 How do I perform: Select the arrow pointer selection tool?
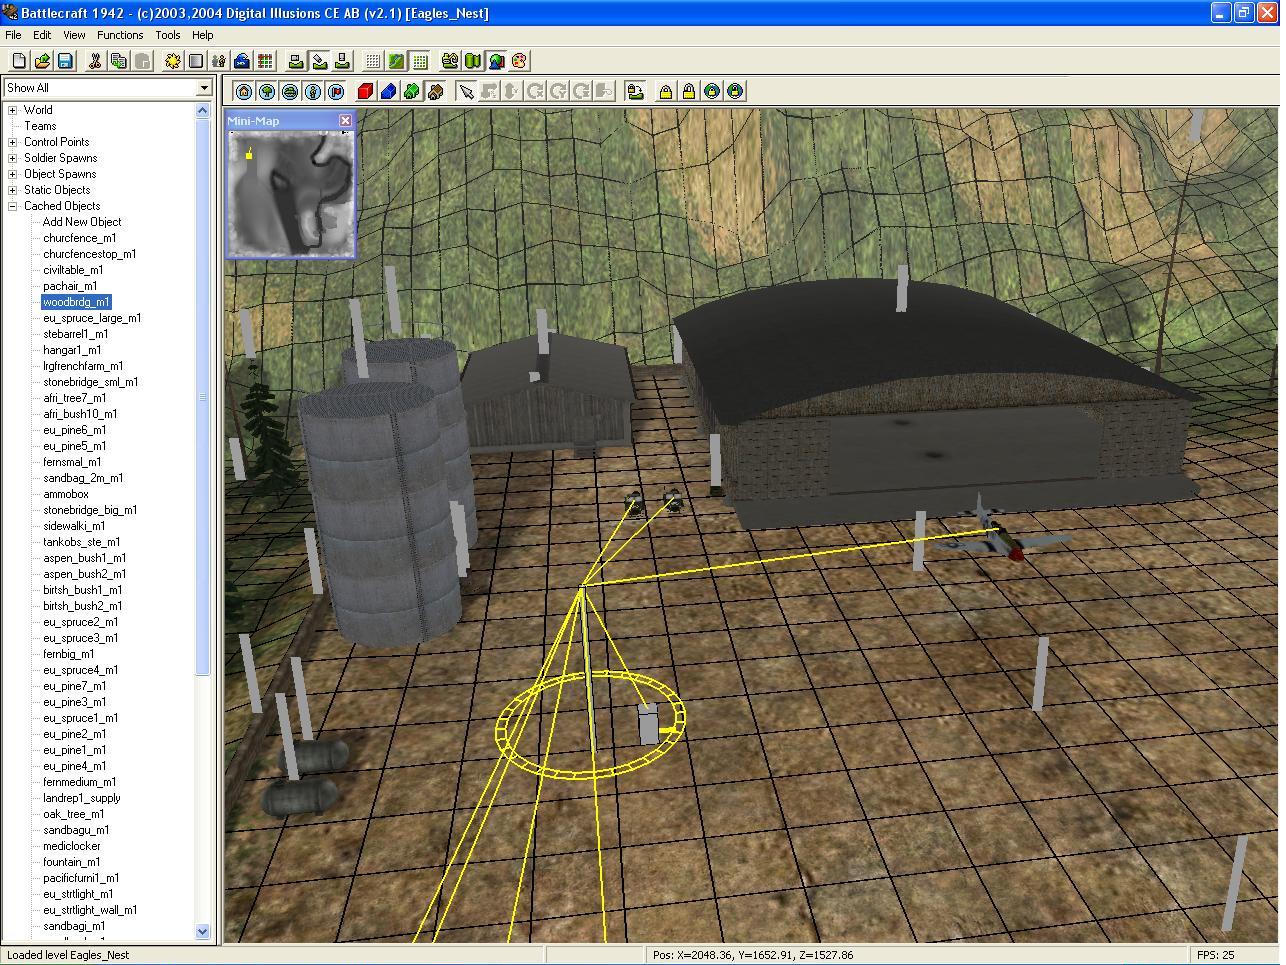pos(465,91)
